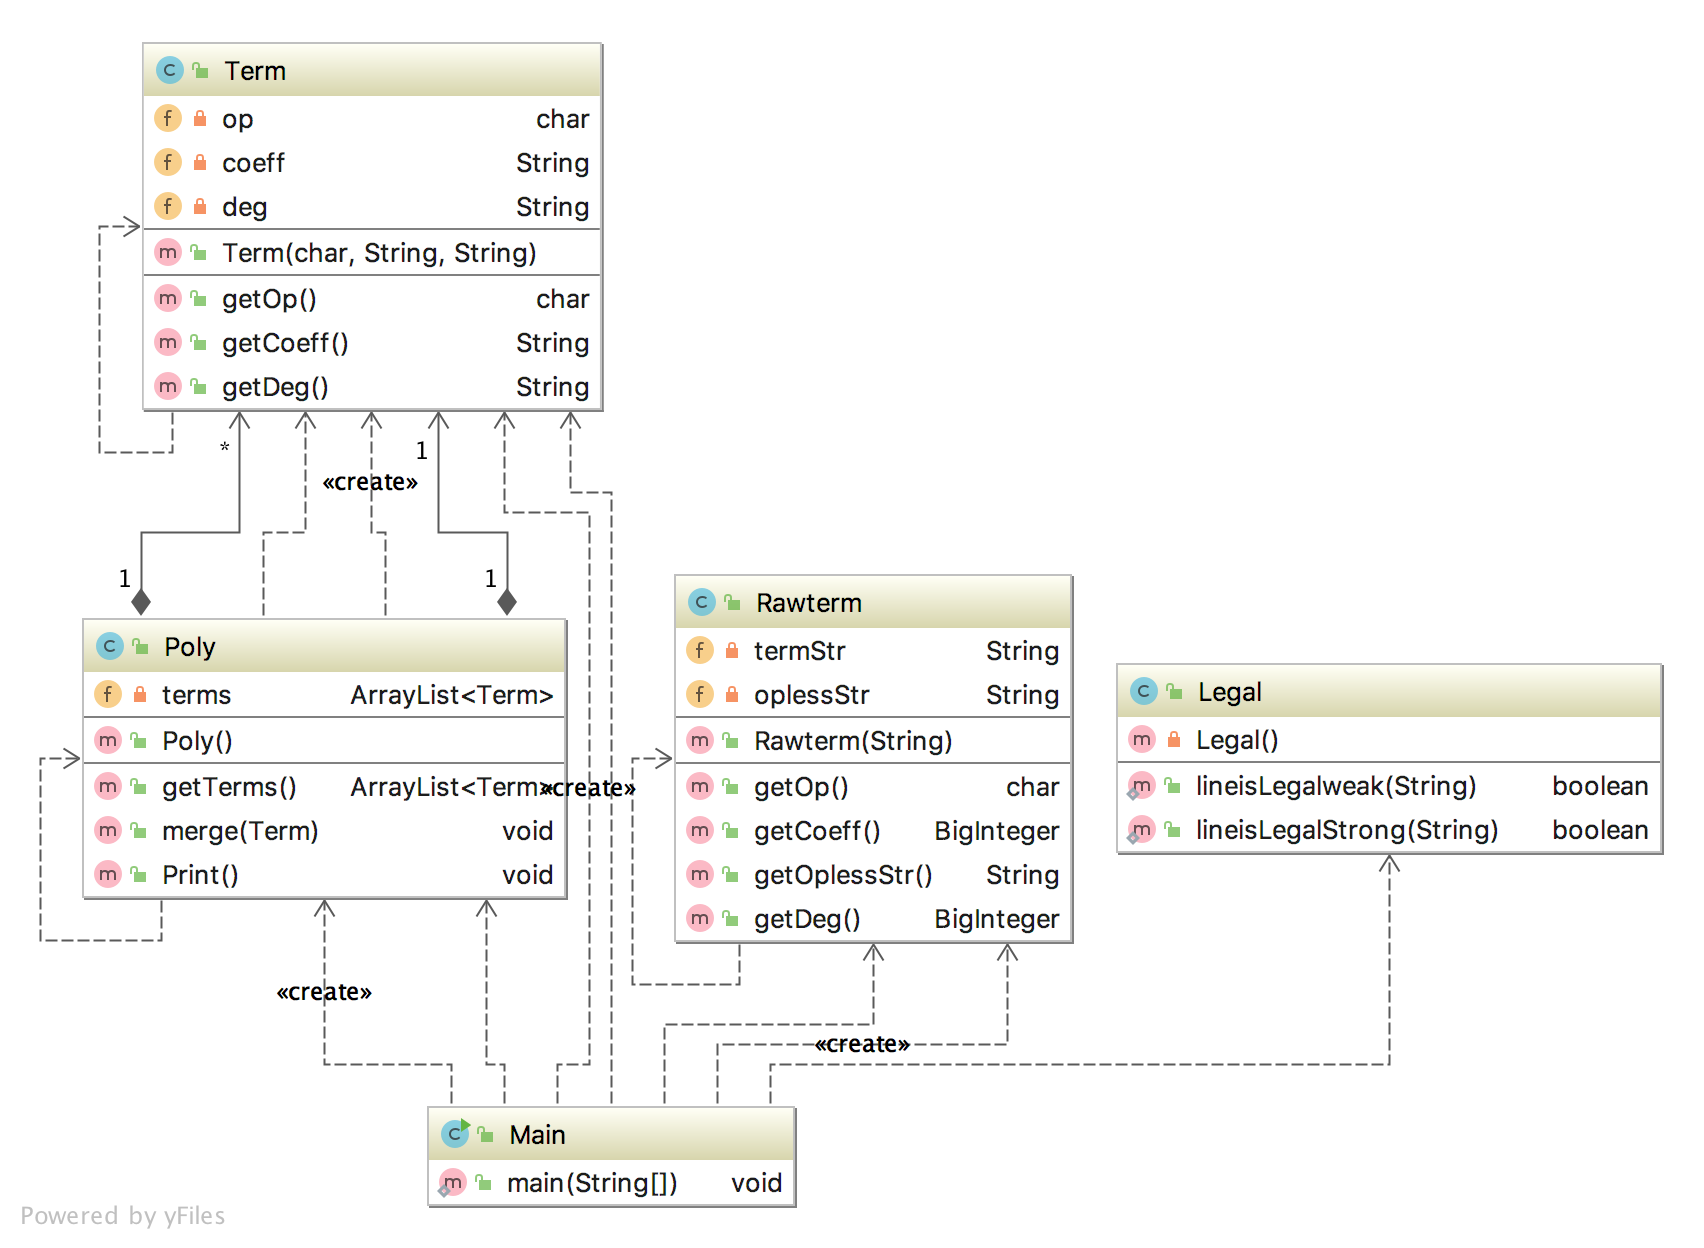This screenshot has height=1248, width=1704.
Task: Click the terms field name in Poly
Action: 196,695
